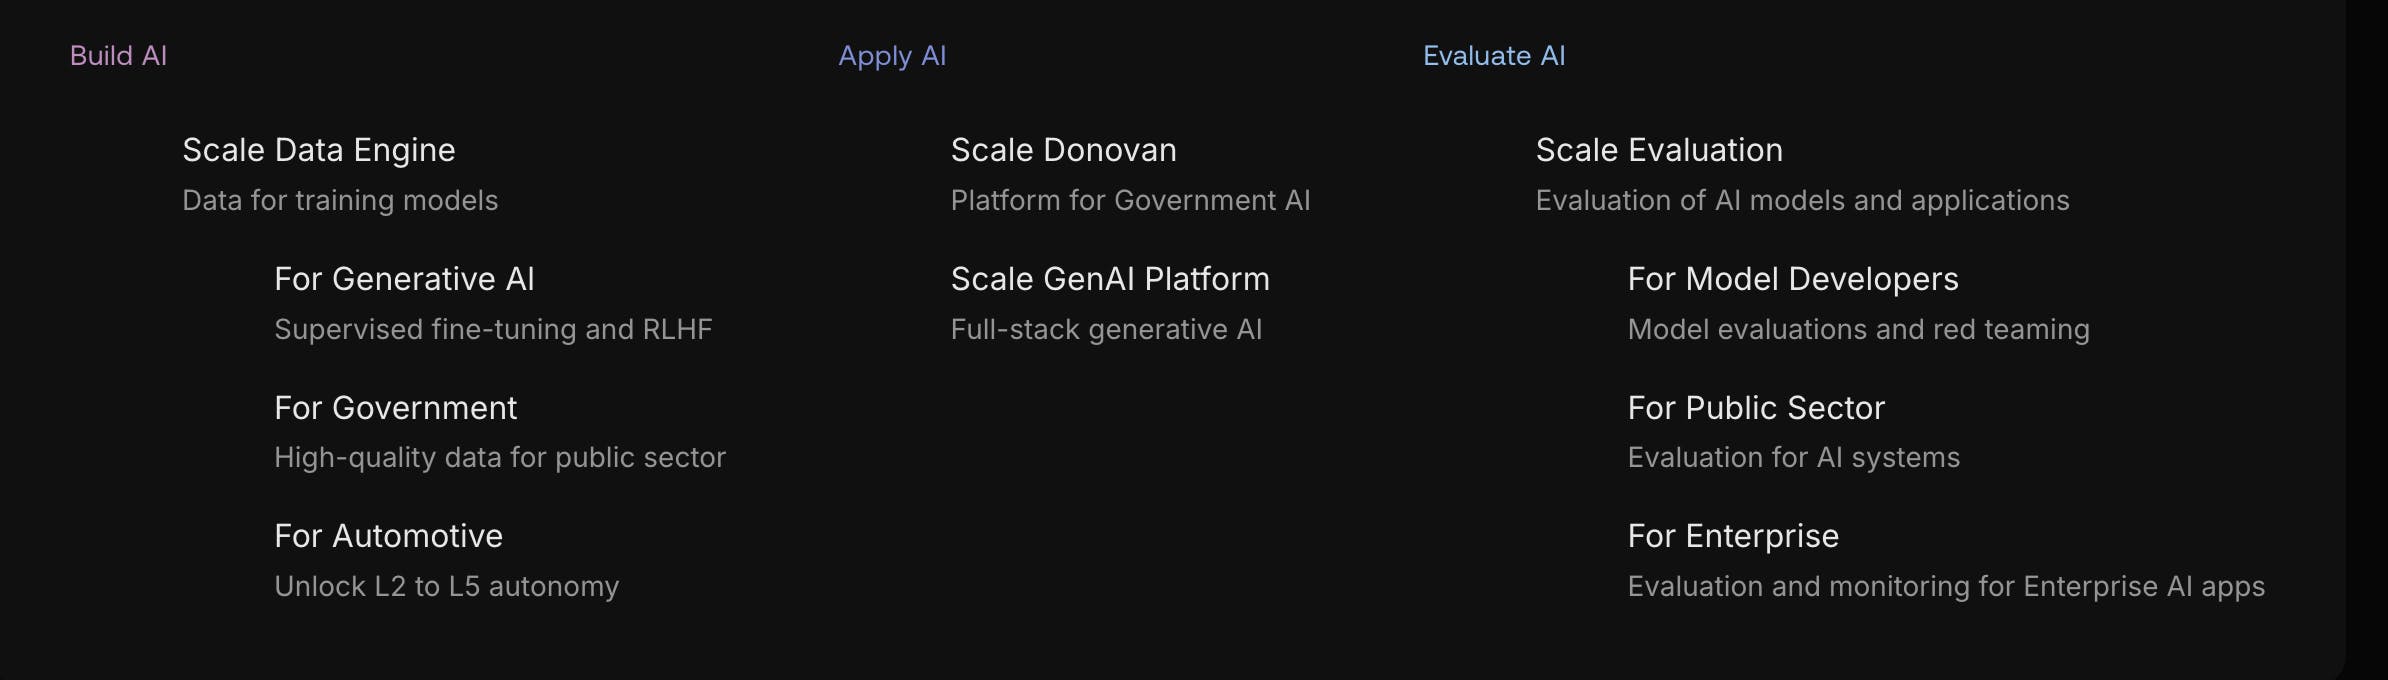Click "Full-stack generative AI" description
Image resolution: width=2388 pixels, height=680 pixels.
click(x=1106, y=330)
